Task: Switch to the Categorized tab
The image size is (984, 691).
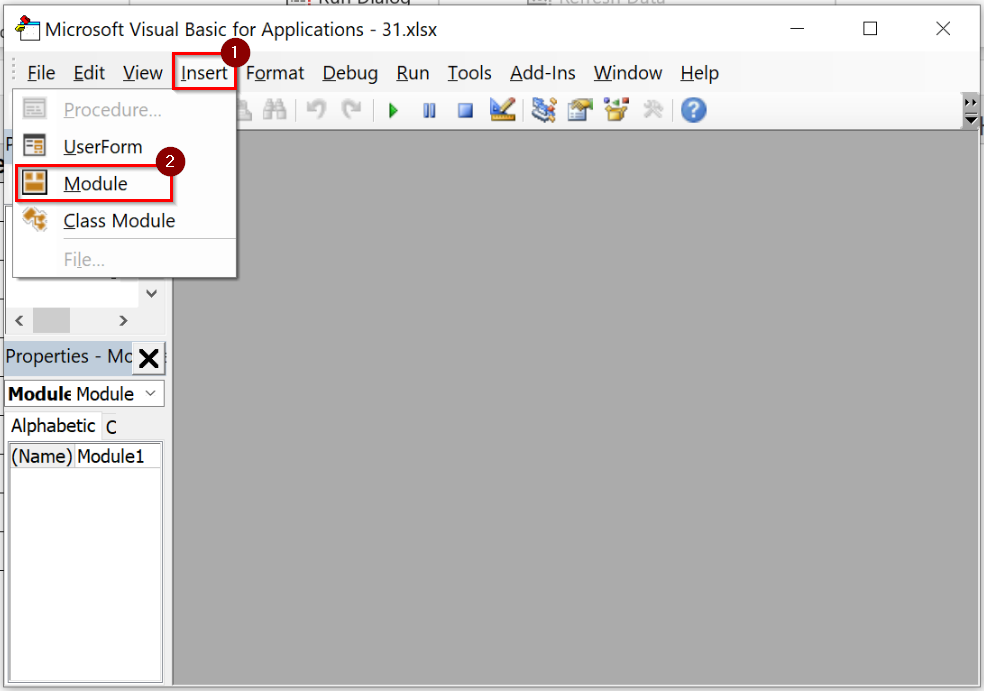Action: click(111, 427)
